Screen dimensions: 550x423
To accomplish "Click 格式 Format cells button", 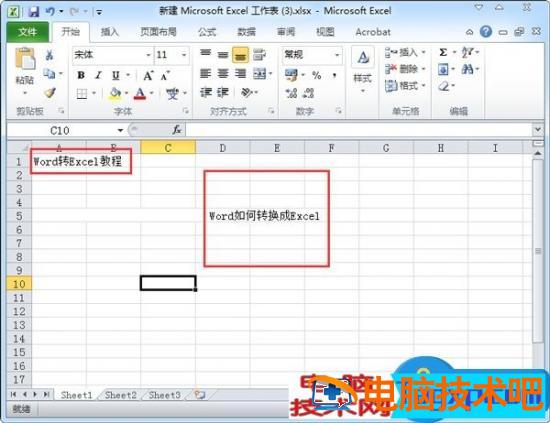I will tap(405, 85).
